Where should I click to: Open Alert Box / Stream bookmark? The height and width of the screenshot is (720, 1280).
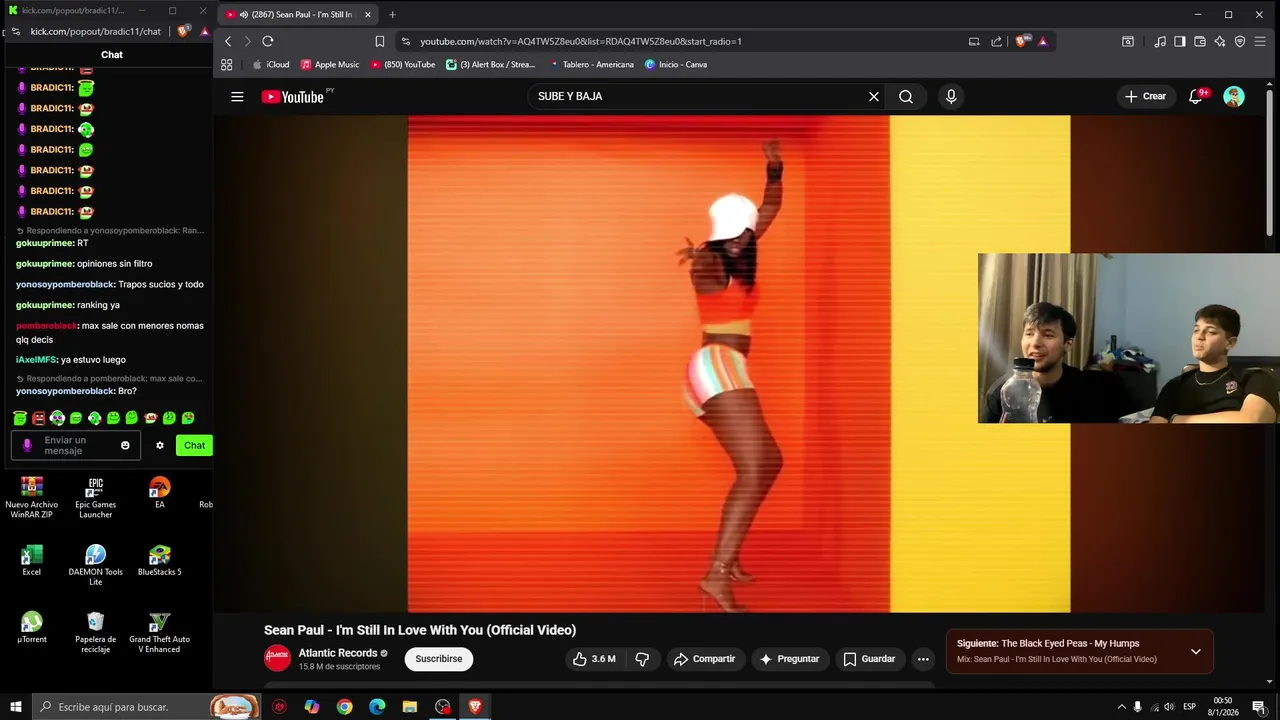[491, 64]
